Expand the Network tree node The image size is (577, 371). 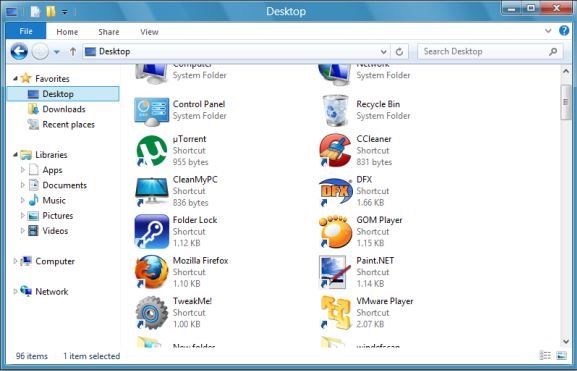(x=15, y=291)
